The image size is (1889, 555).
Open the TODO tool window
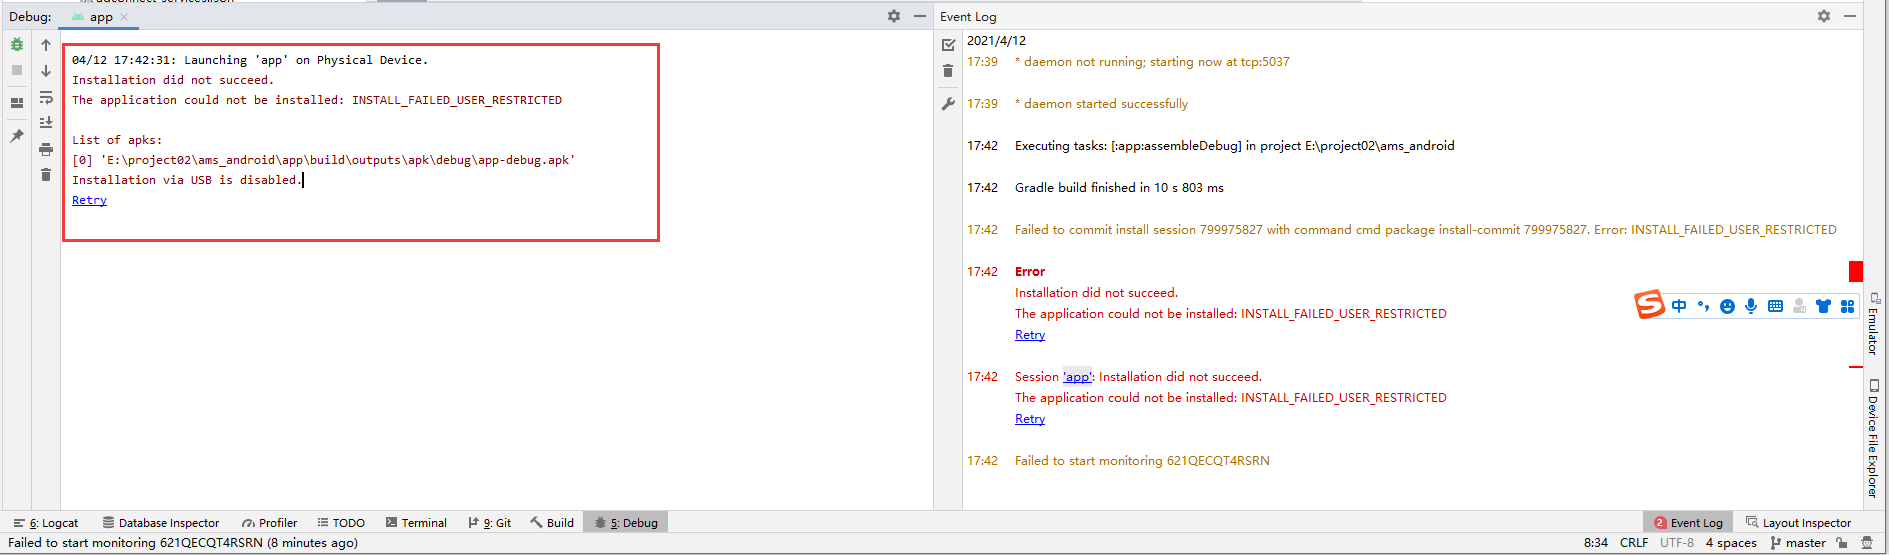coord(341,523)
